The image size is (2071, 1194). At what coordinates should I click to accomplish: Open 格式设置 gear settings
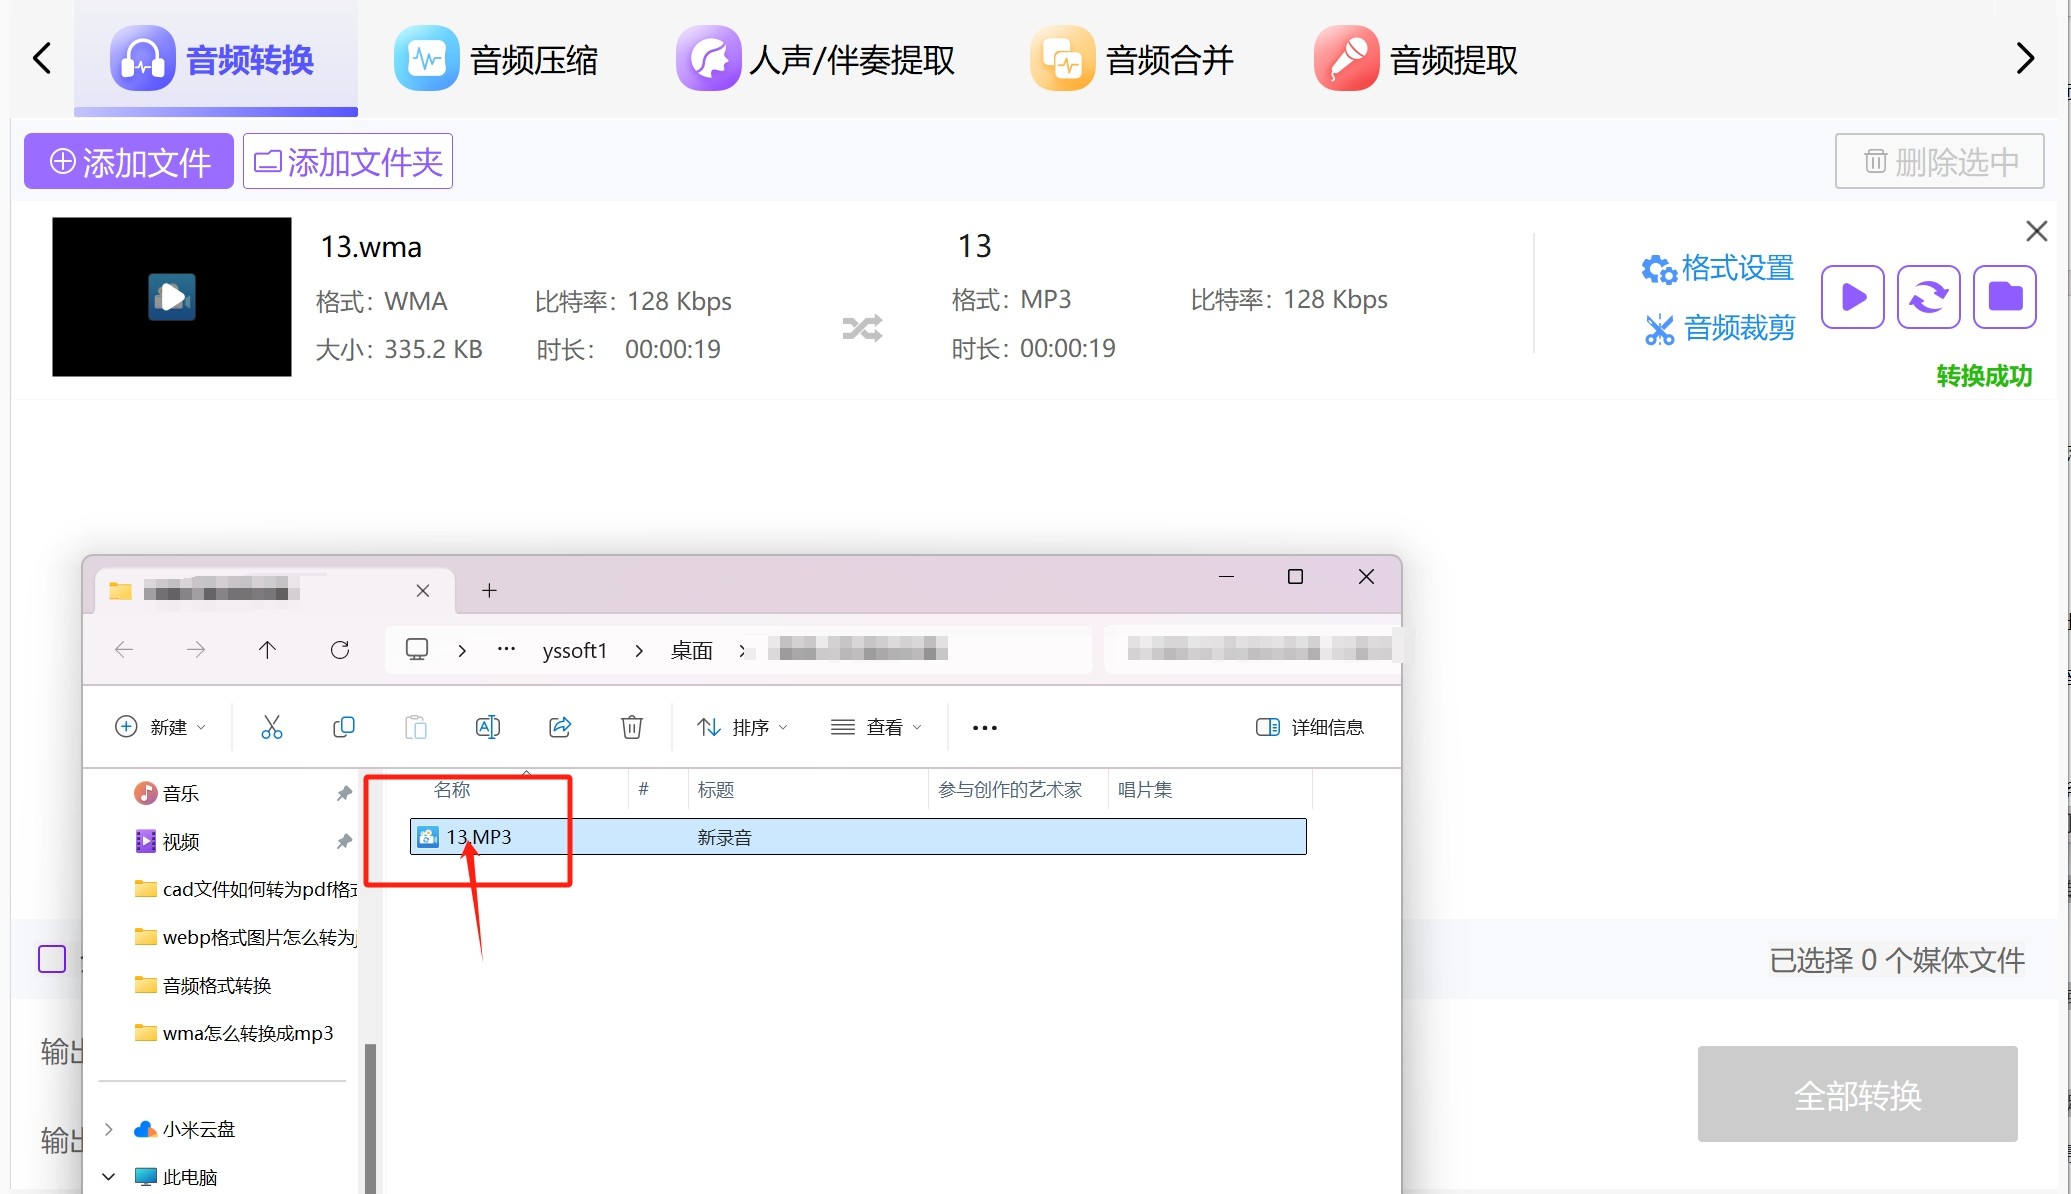[1718, 268]
